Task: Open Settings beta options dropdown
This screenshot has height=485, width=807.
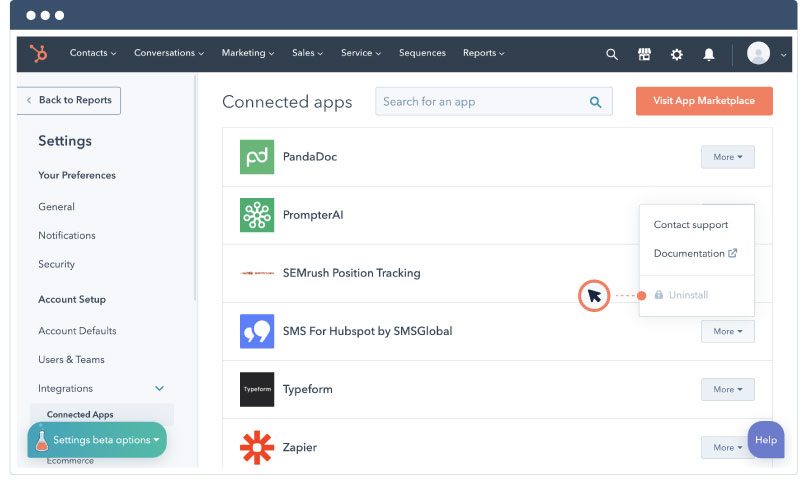Action: 97,440
